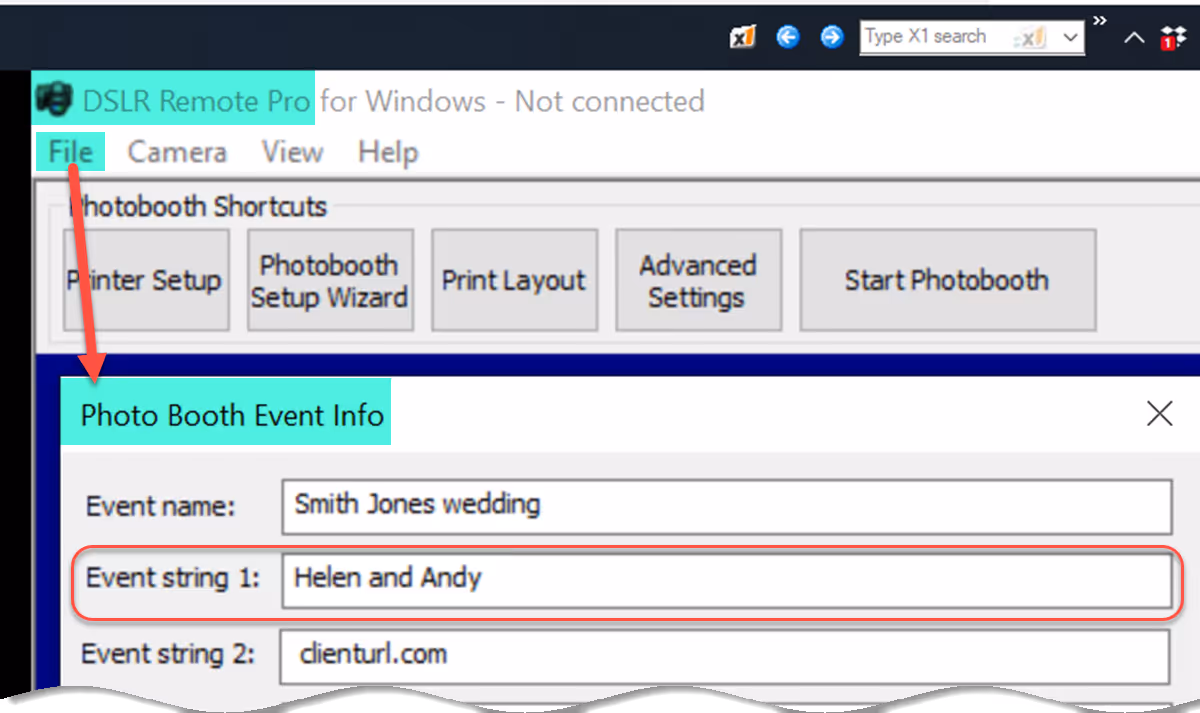Click Start Photobooth
The width and height of the screenshot is (1200, 713).
click(x=947, y=280)
